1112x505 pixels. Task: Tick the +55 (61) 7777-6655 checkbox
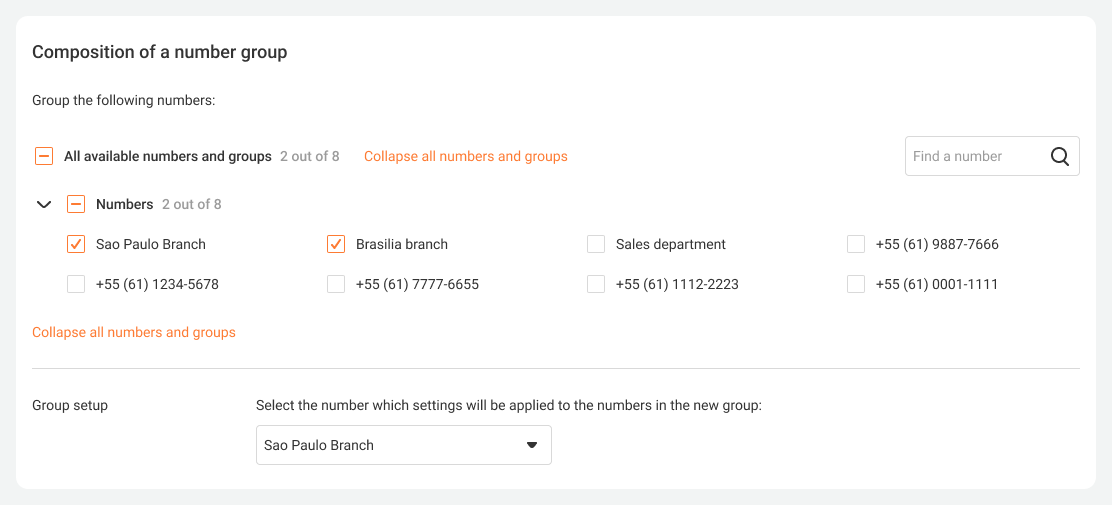[x=336, y=284]
